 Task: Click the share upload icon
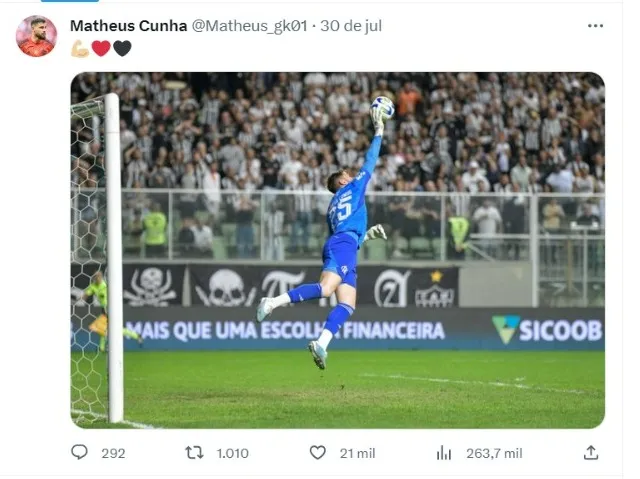(x=591, y=452)
